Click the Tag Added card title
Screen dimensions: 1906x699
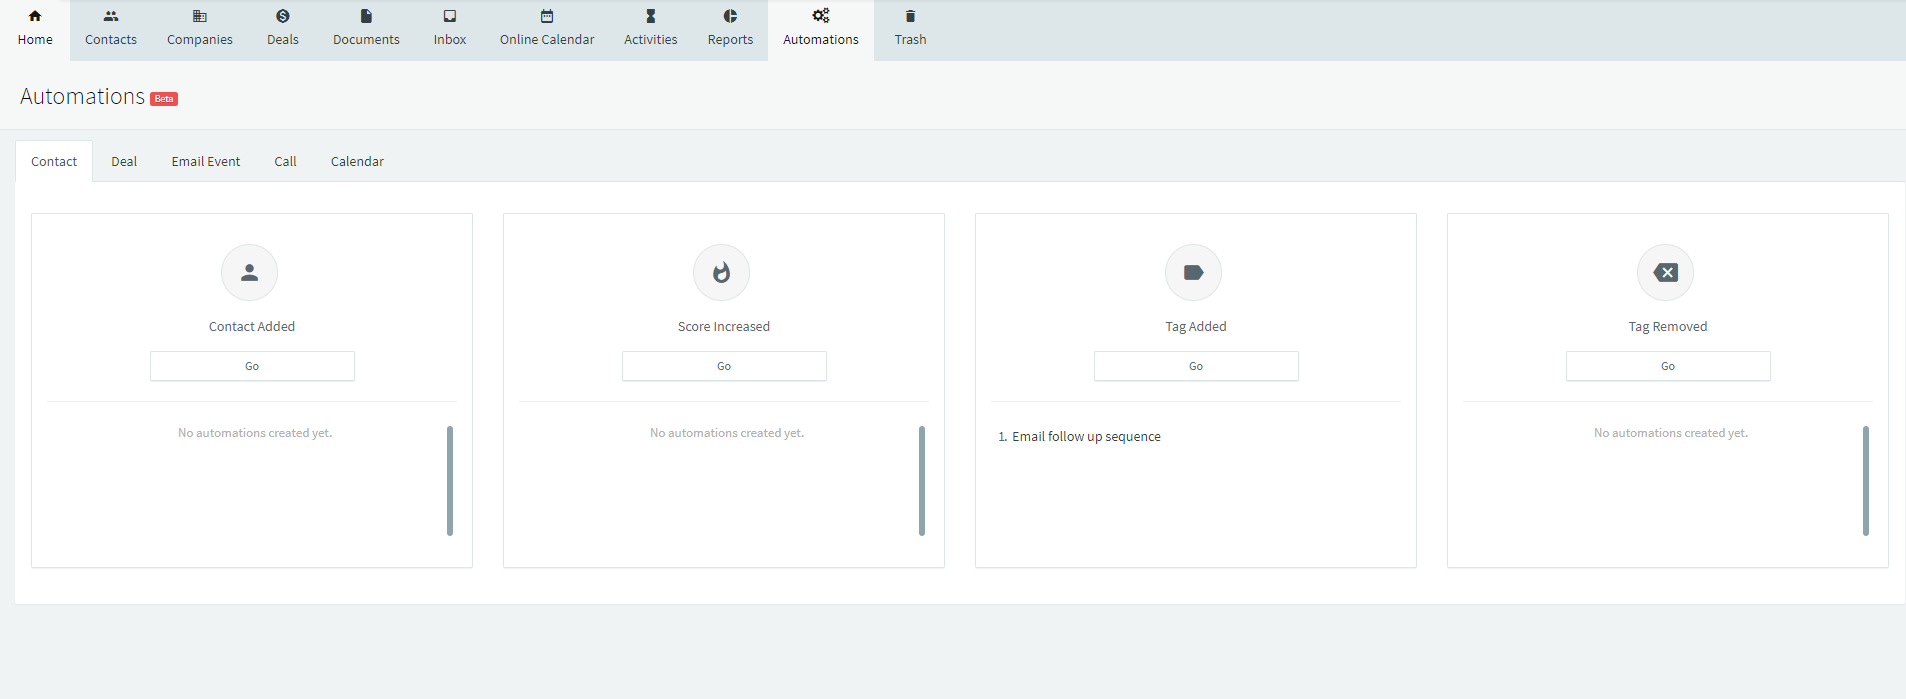coord(1196,327)
